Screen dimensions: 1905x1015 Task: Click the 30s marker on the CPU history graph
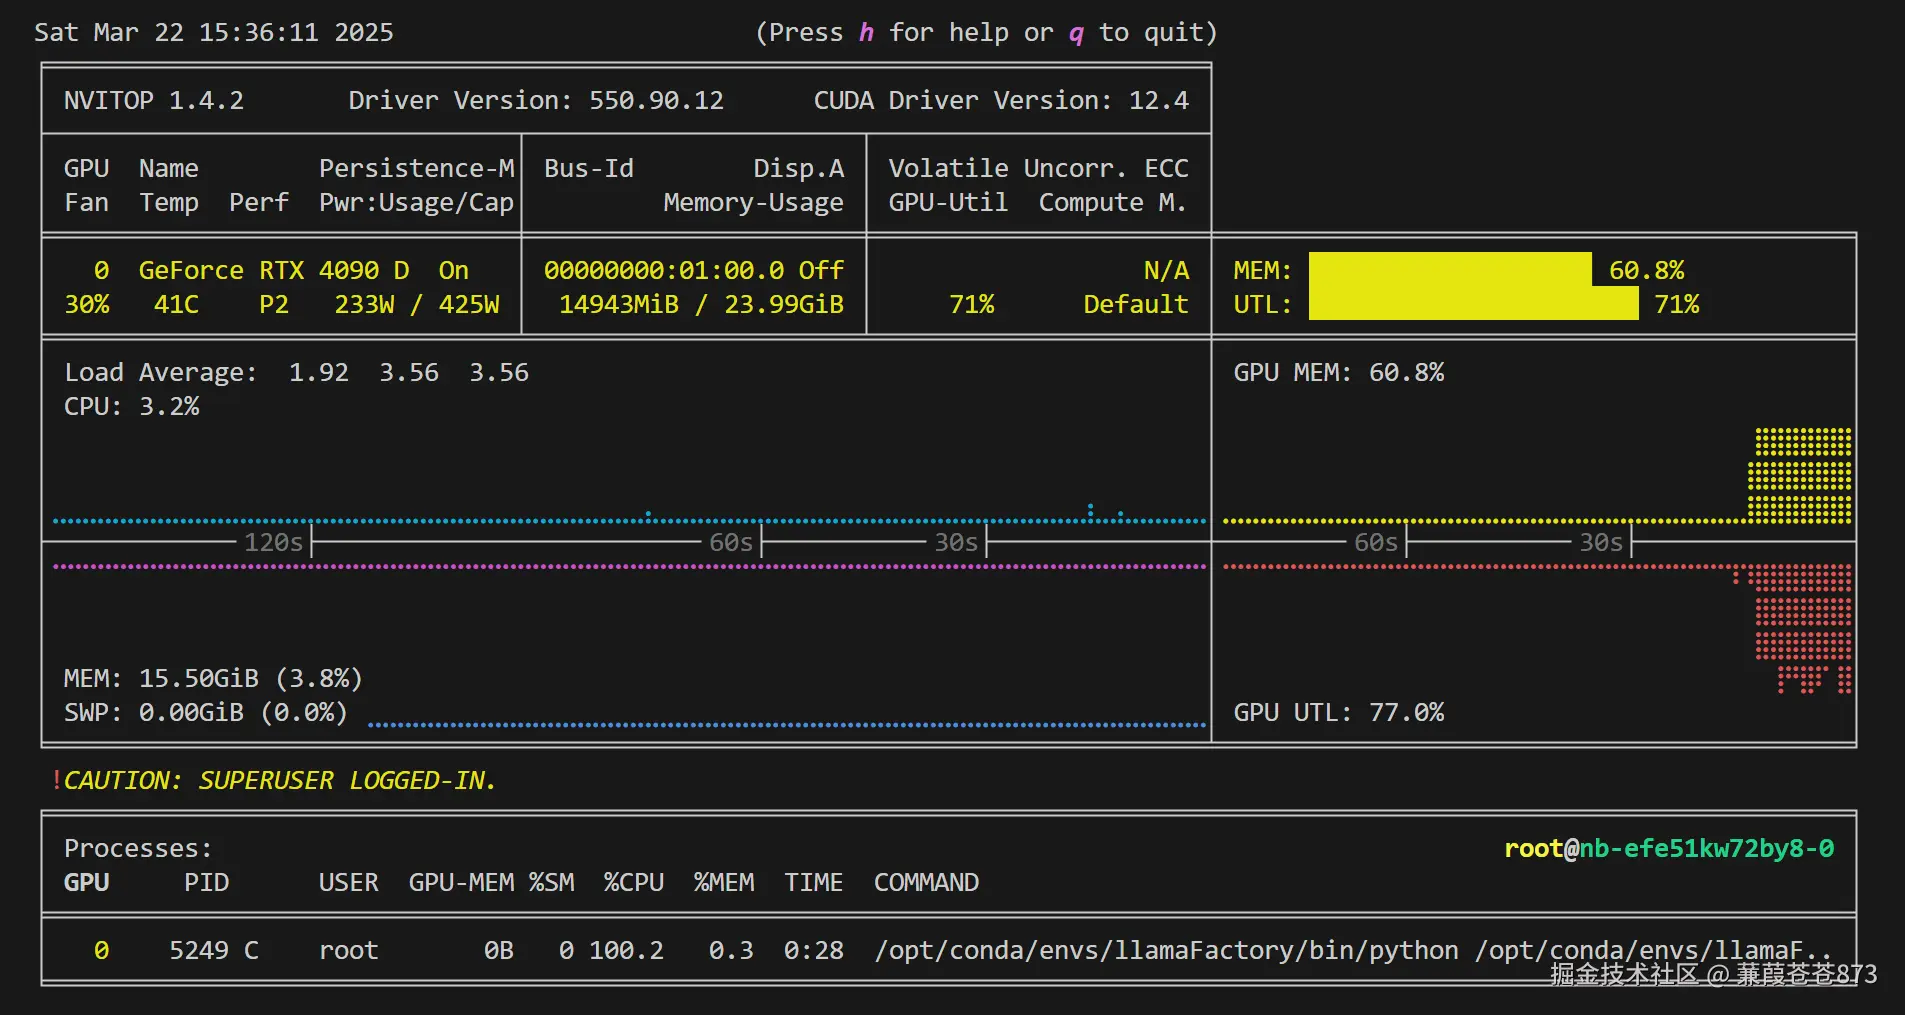coord(956,542)
